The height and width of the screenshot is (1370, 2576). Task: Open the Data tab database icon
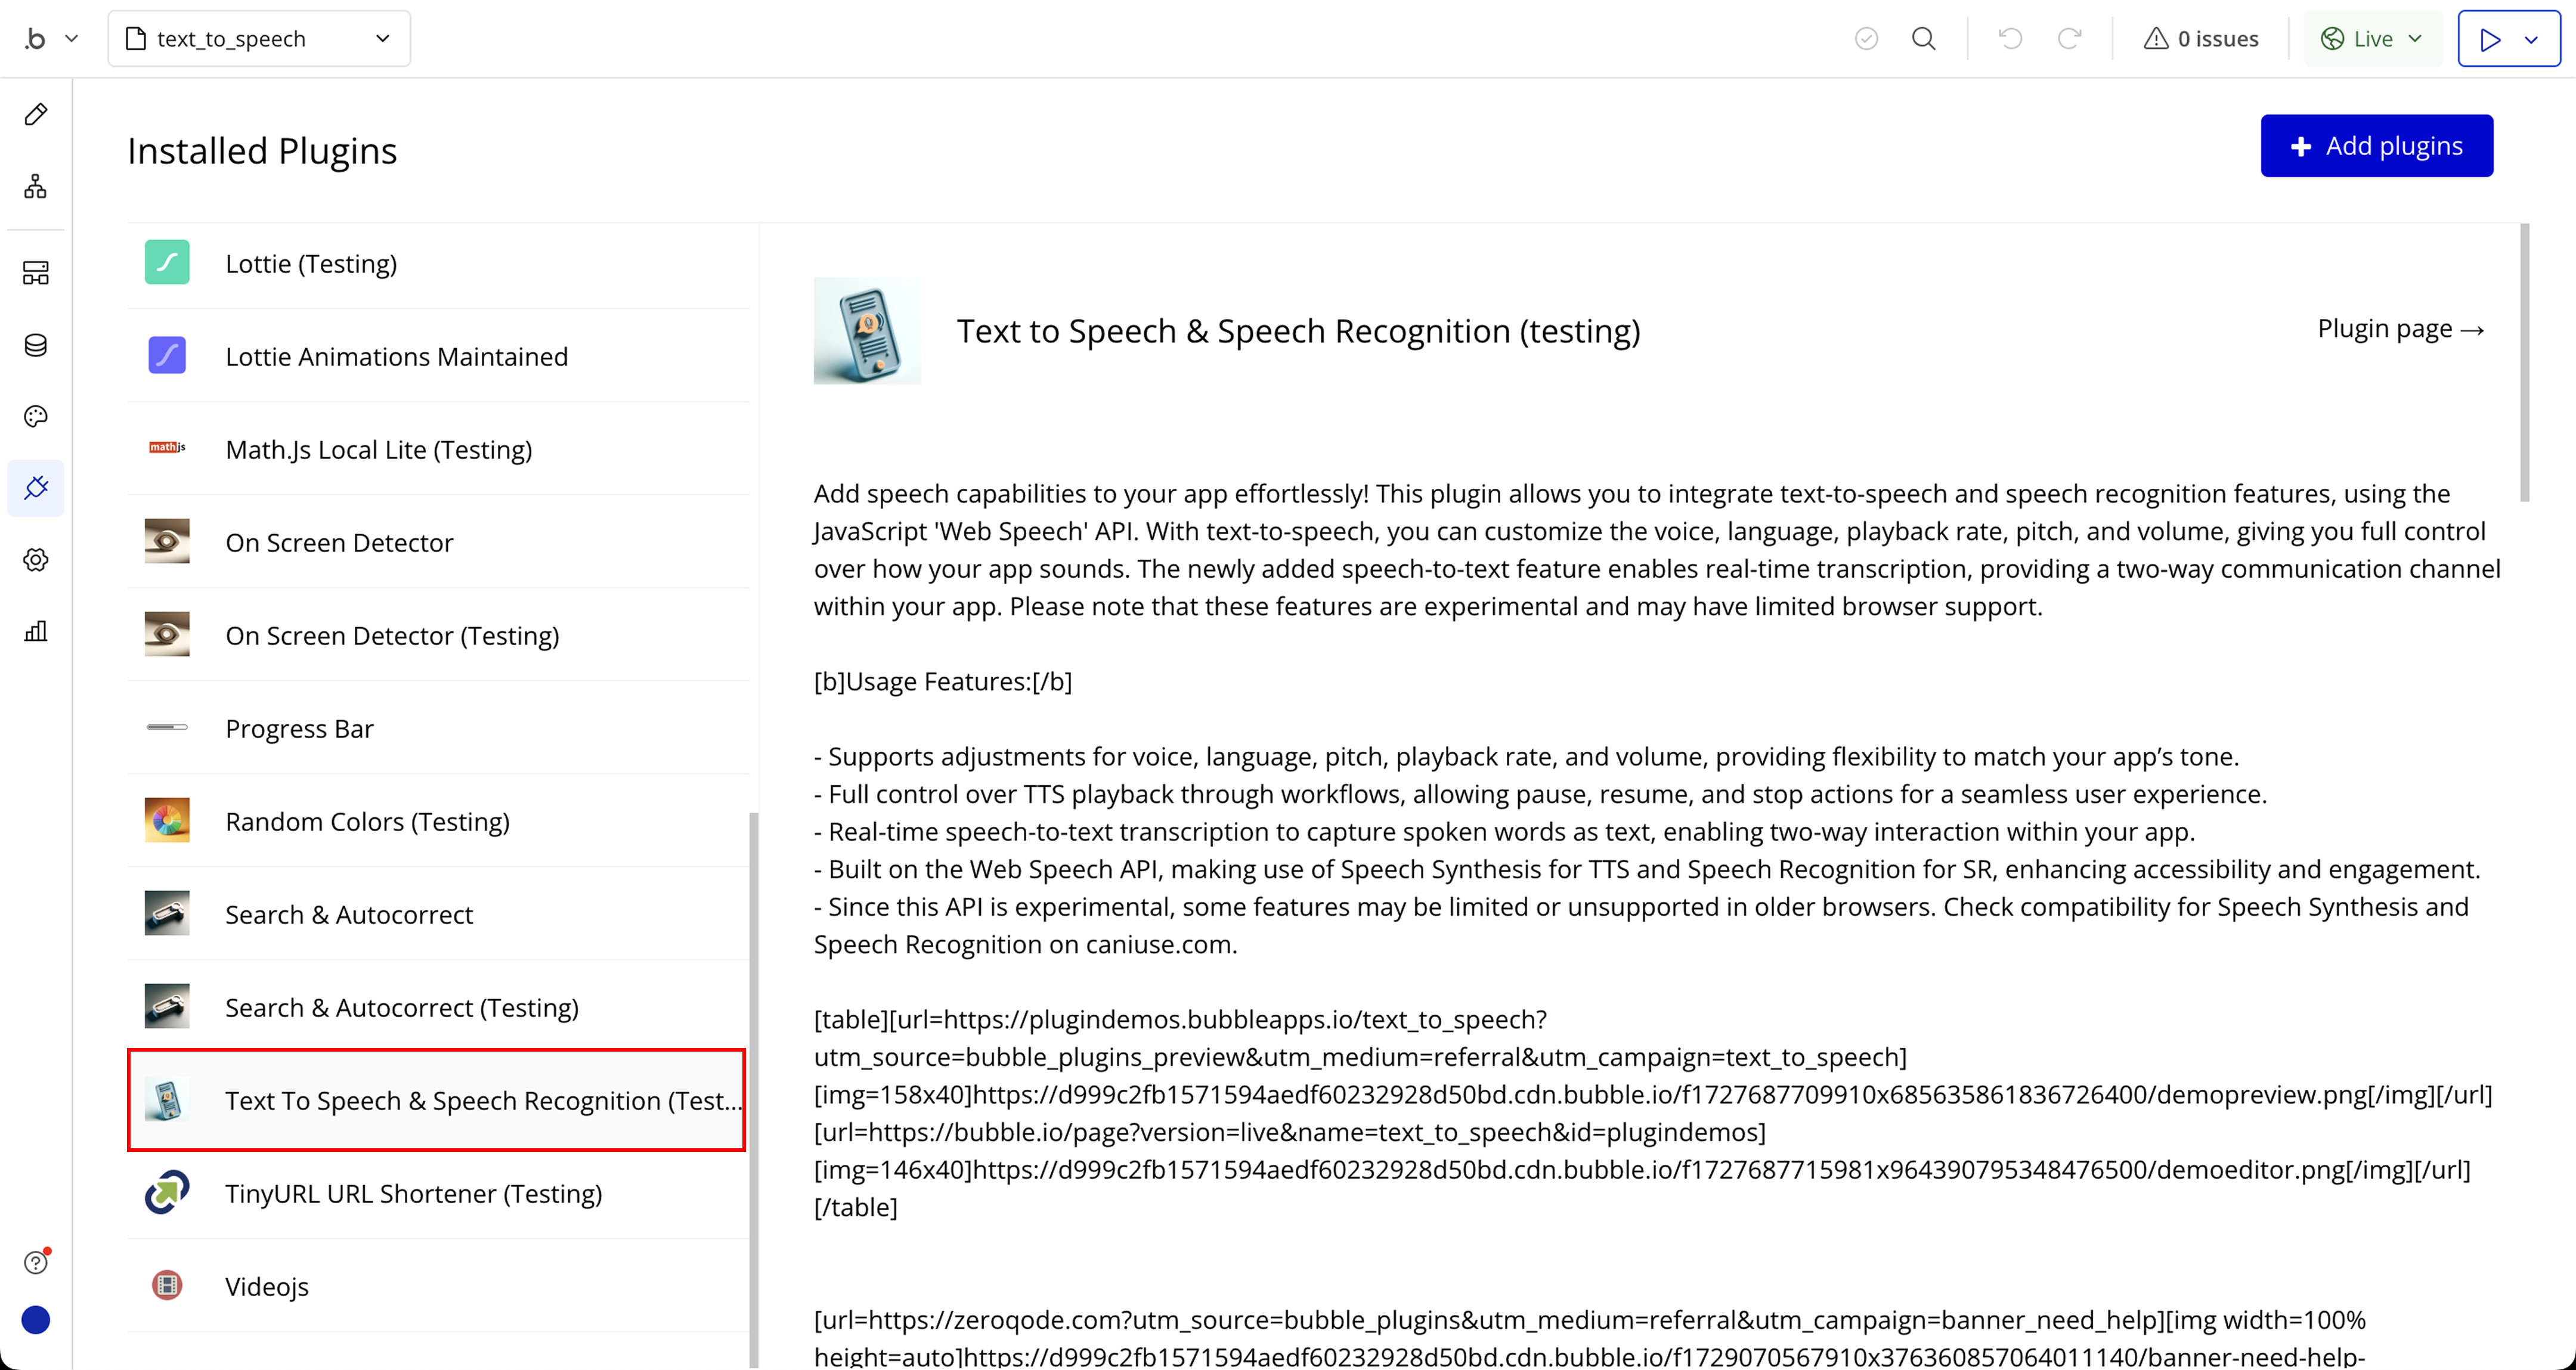36,345
